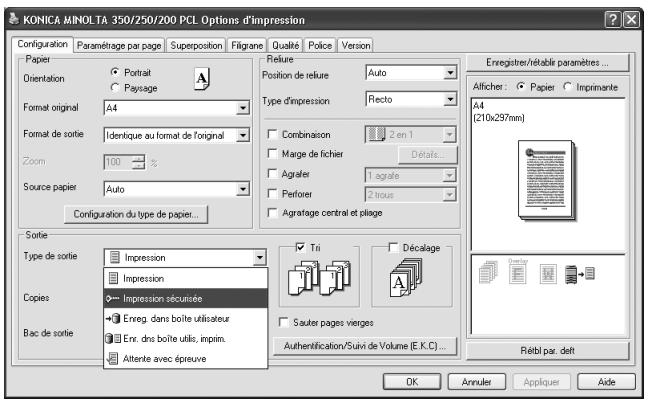
Task: Select the Portrait orientation radio button
Action: click(x=115, y=72)
